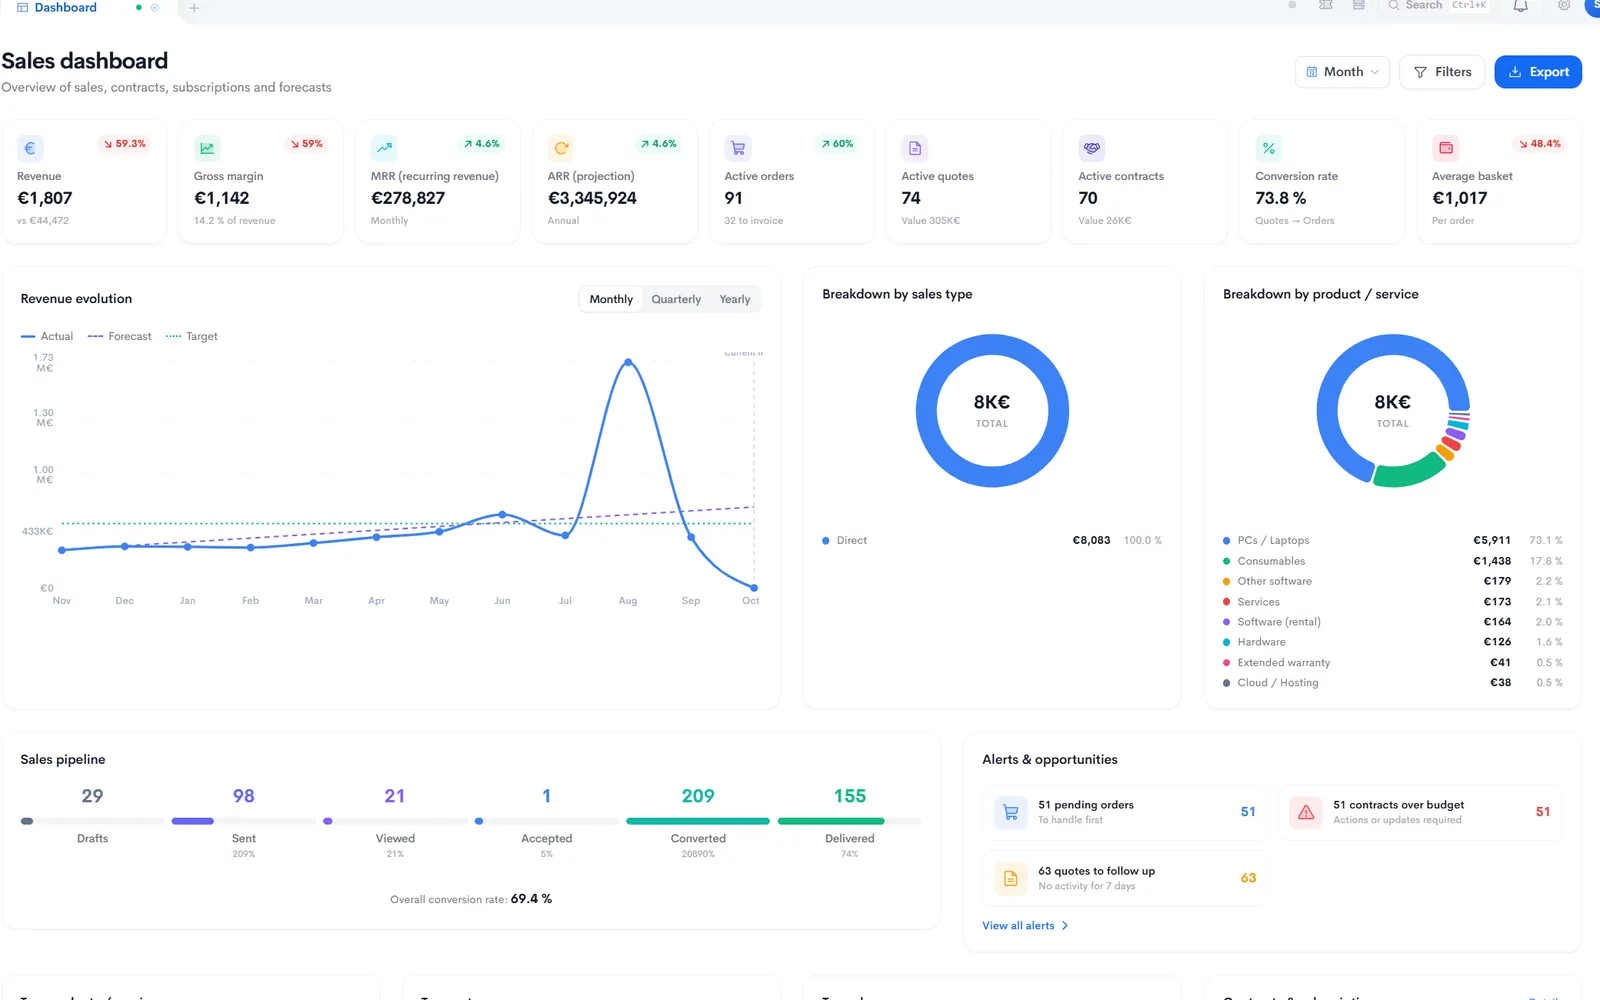The image size is (1600, 1000).
Task: Open the 51 pending orders alert
Action: coord(1125,812)
